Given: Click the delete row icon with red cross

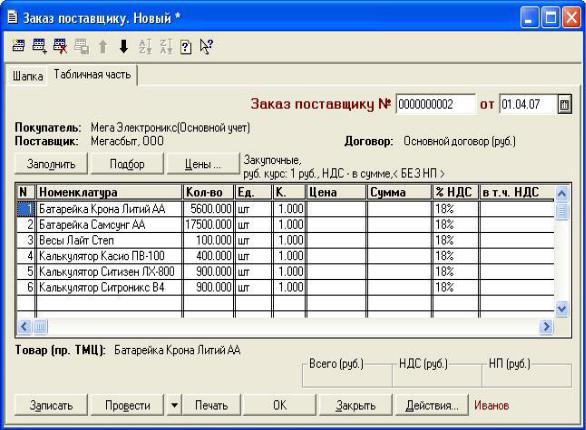Looking at the screenshot, I should click(60, 46).
